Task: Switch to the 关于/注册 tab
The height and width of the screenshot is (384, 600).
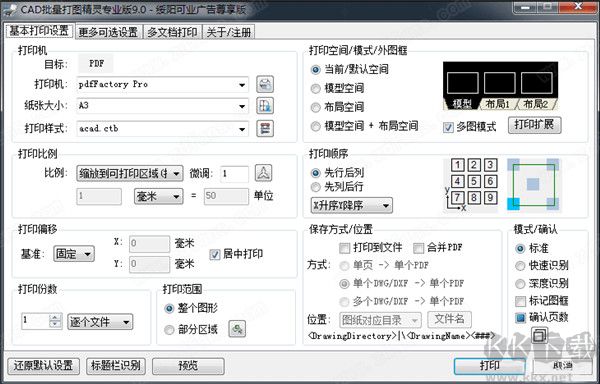Action: point(228,32)
